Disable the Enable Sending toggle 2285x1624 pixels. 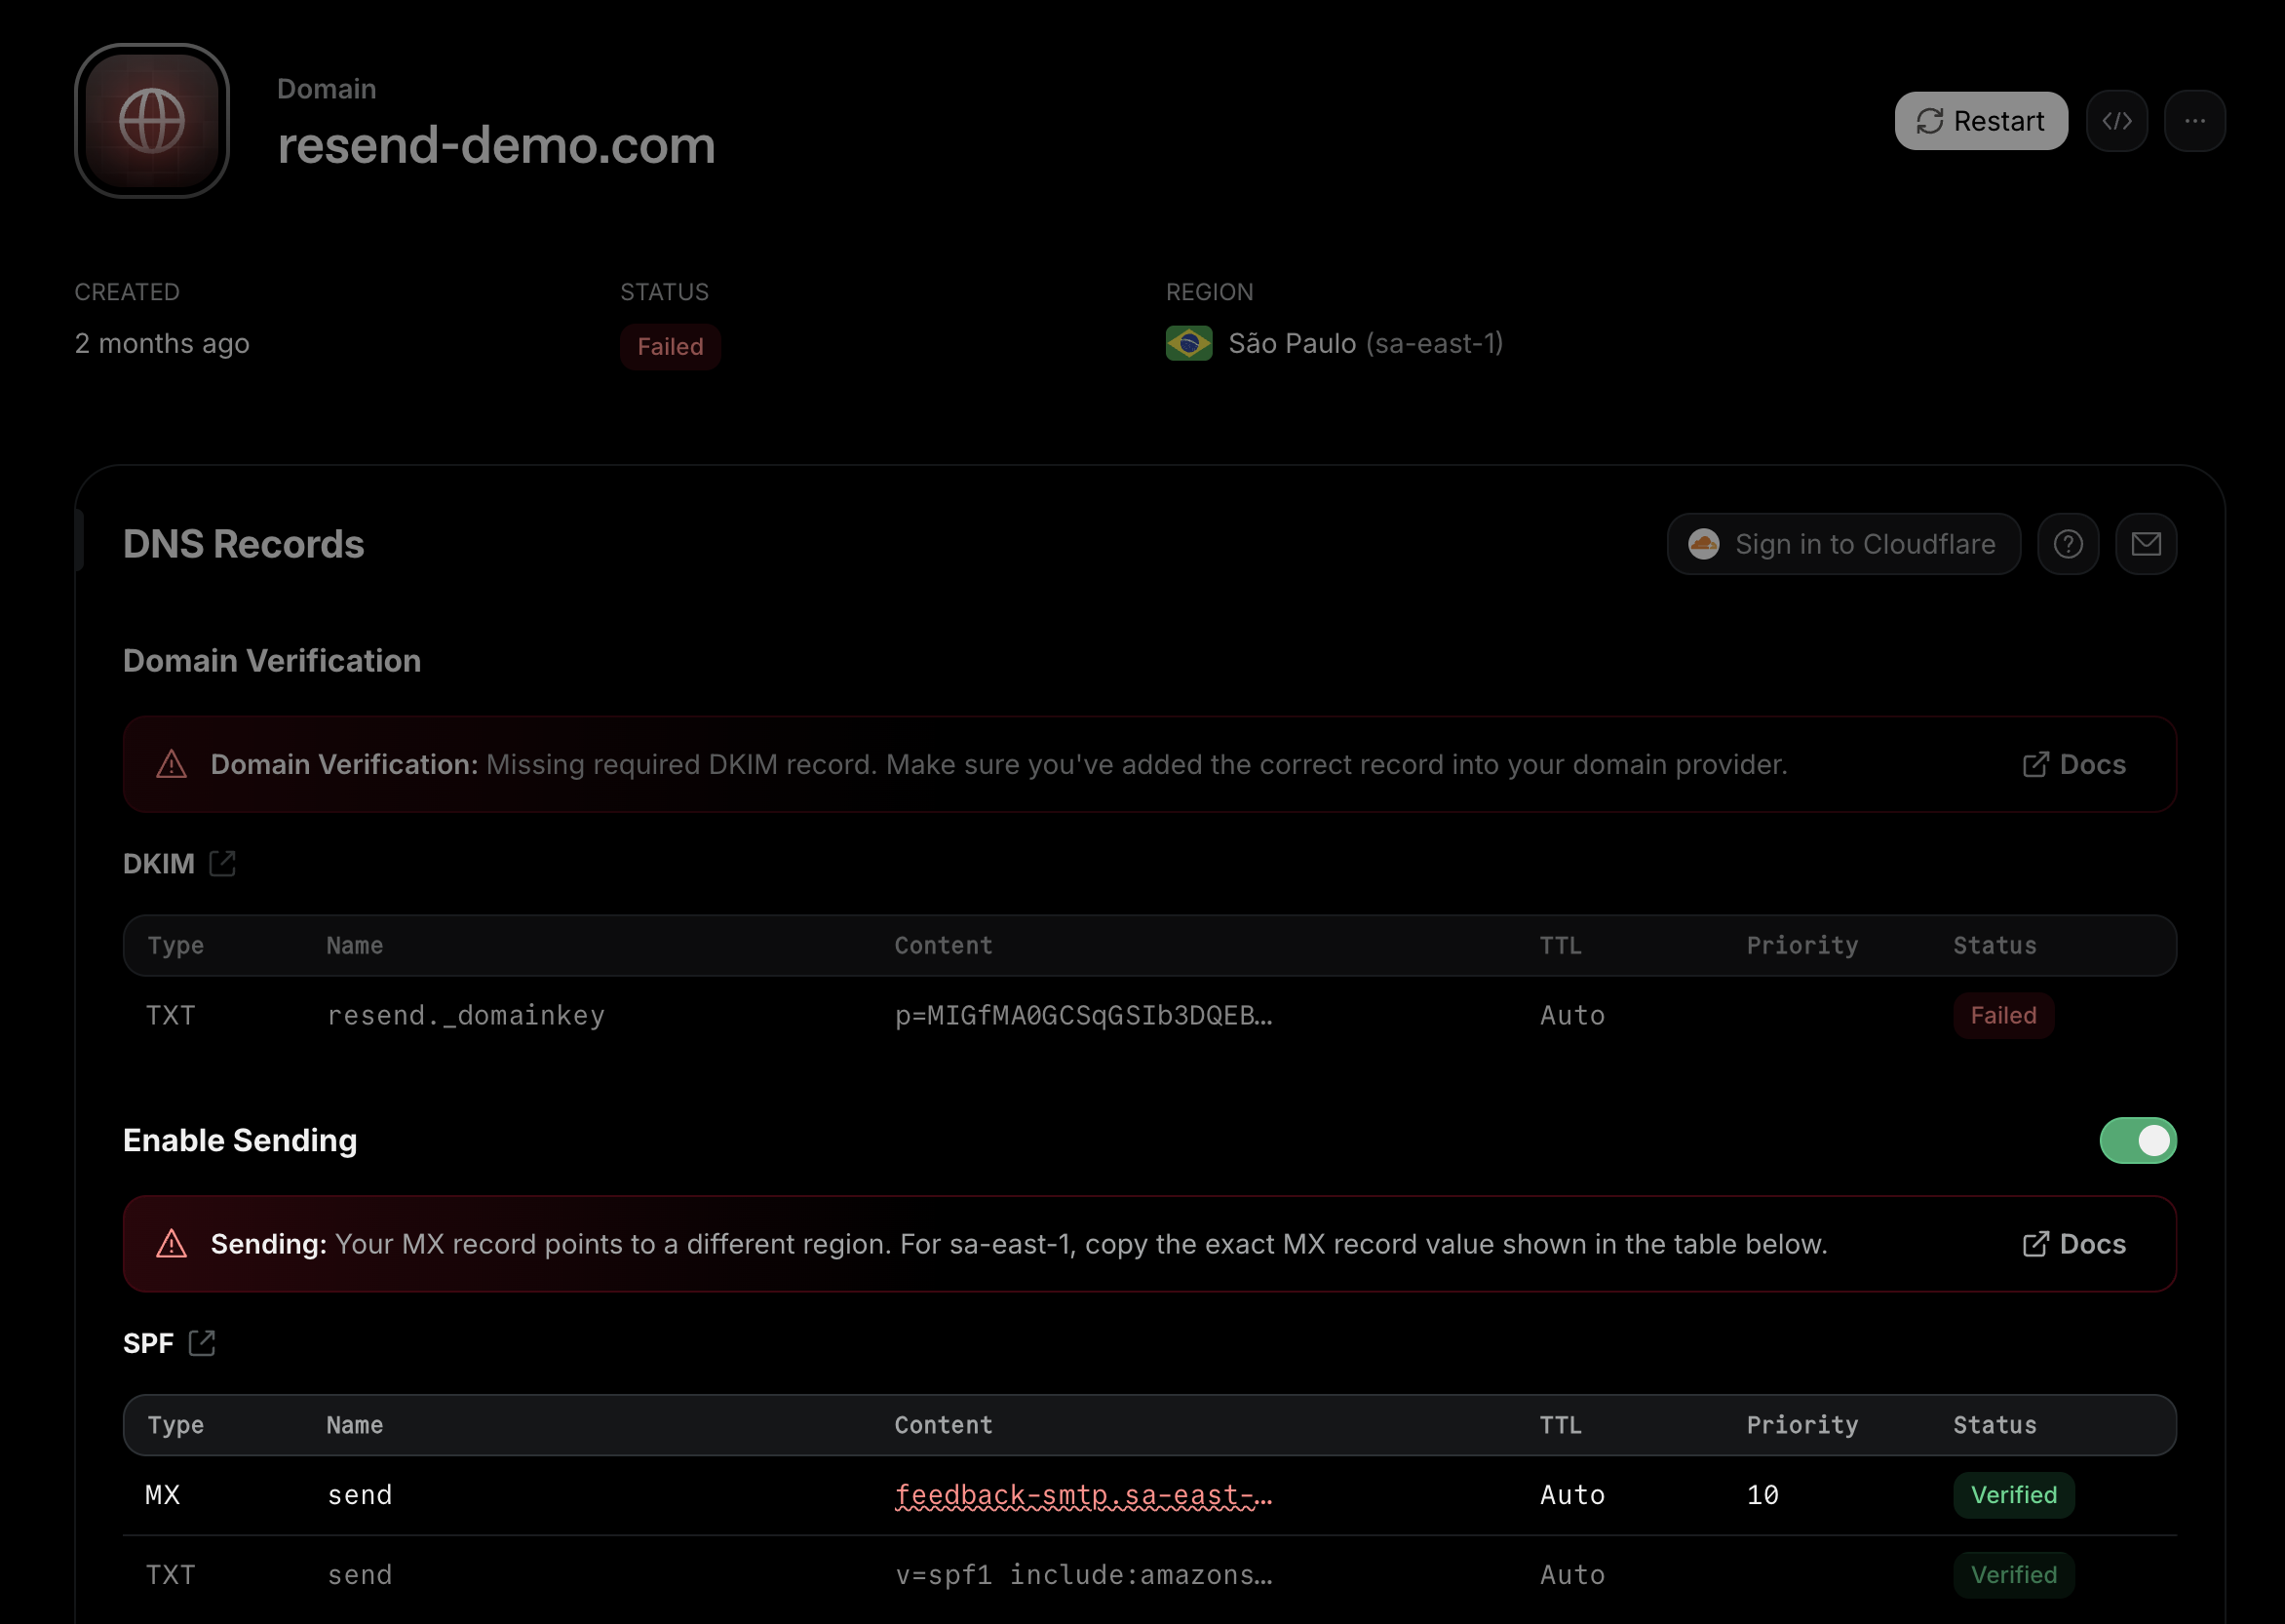pyautogui.click(x=2139, y=1140)
